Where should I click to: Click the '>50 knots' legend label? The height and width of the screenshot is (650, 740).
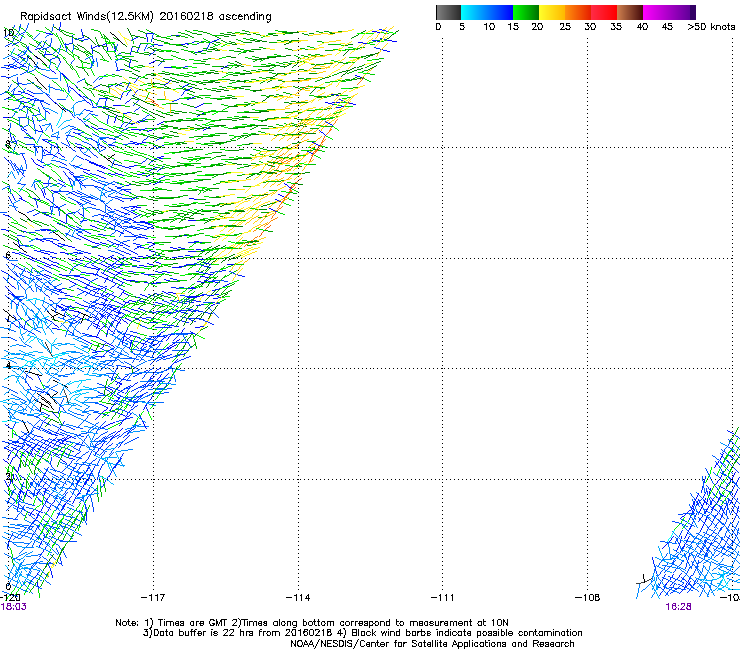point(711,27)
